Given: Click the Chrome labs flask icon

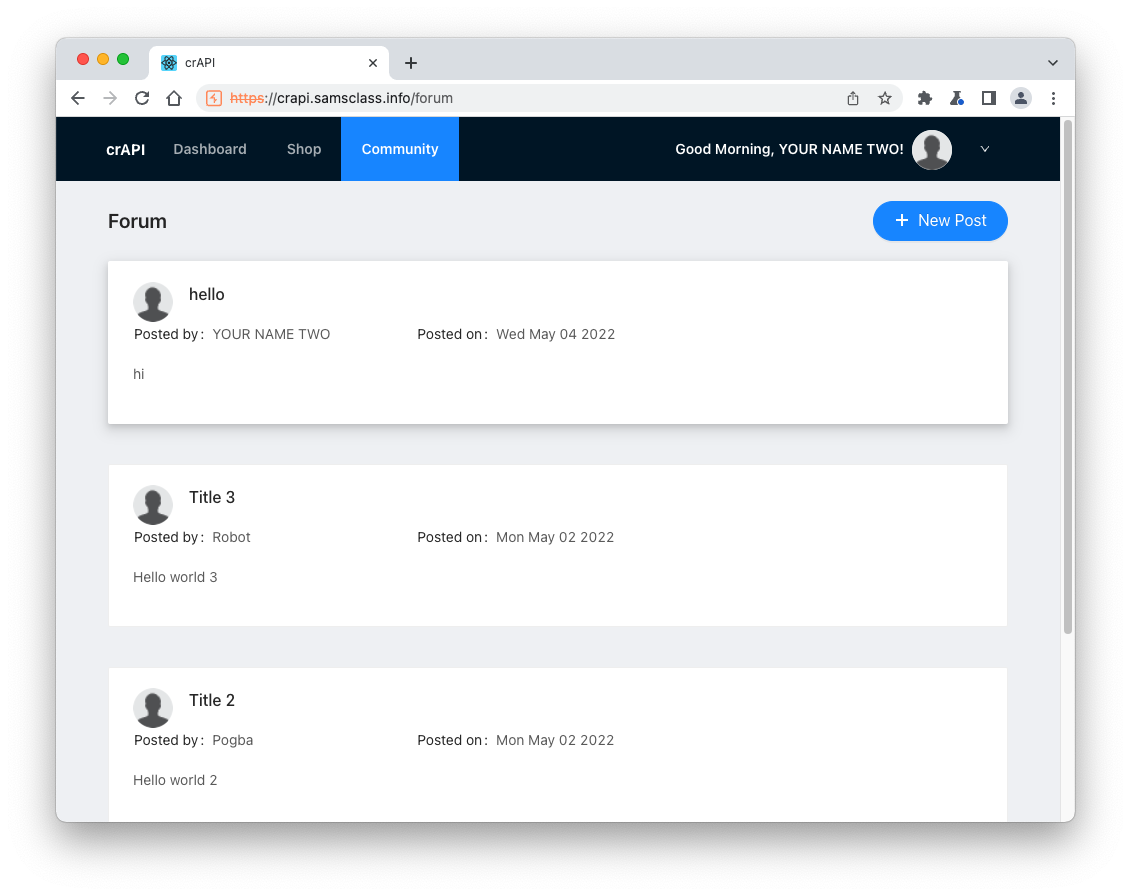Looking at the screenshot, I should coord(956,98).
